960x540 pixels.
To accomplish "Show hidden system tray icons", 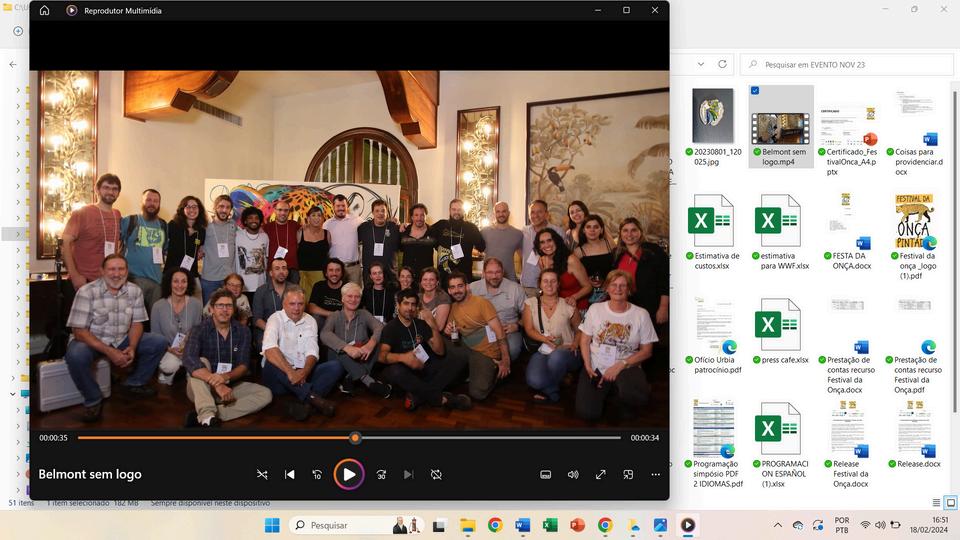I will [x=778, y=525].
